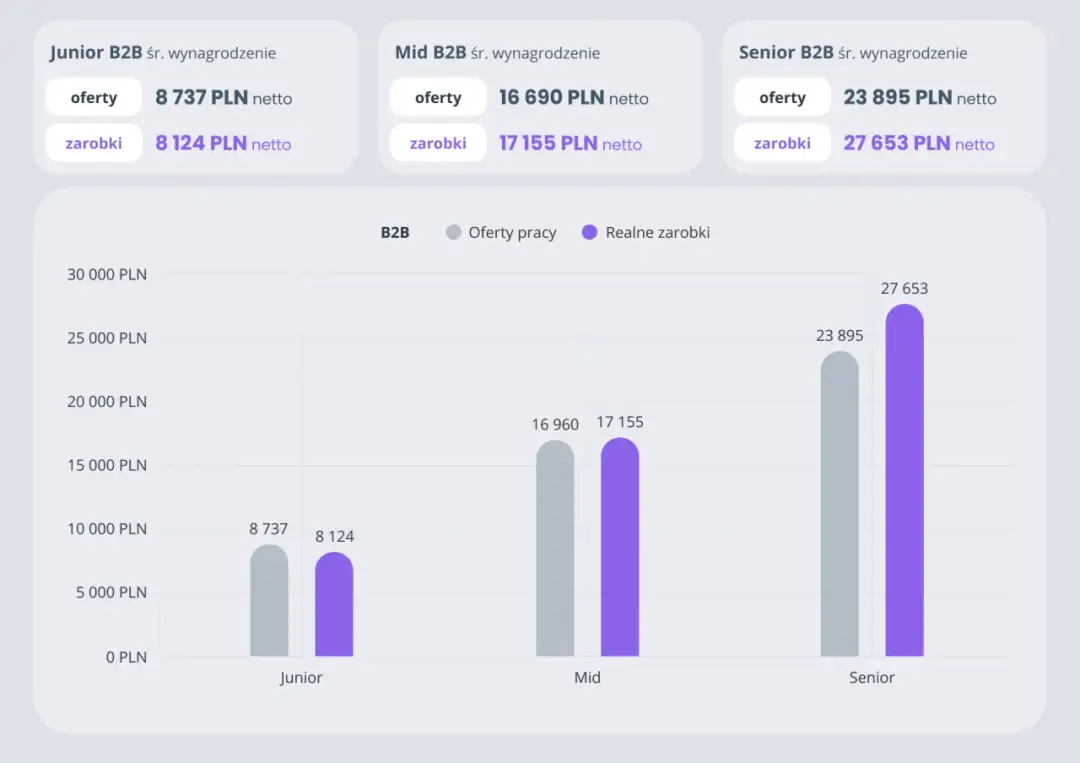
Task: Select the '8 124 PLN netto' value
Action: 223,143
